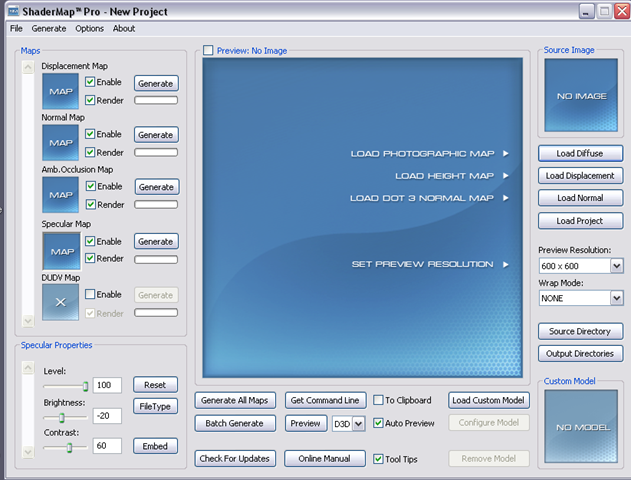Click the Custom Model preview thumbnail
The height and width of the screenshot is (480, 631).
[581, 427]
